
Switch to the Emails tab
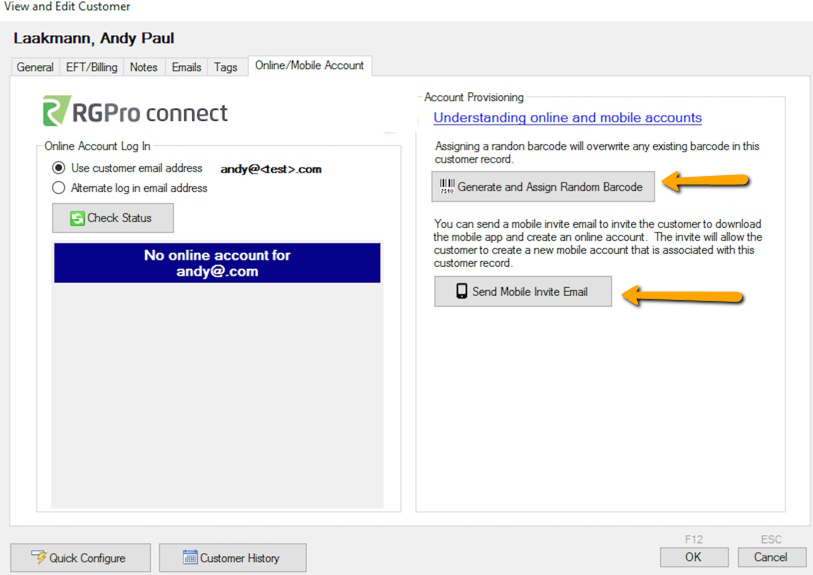click(186, 67)
